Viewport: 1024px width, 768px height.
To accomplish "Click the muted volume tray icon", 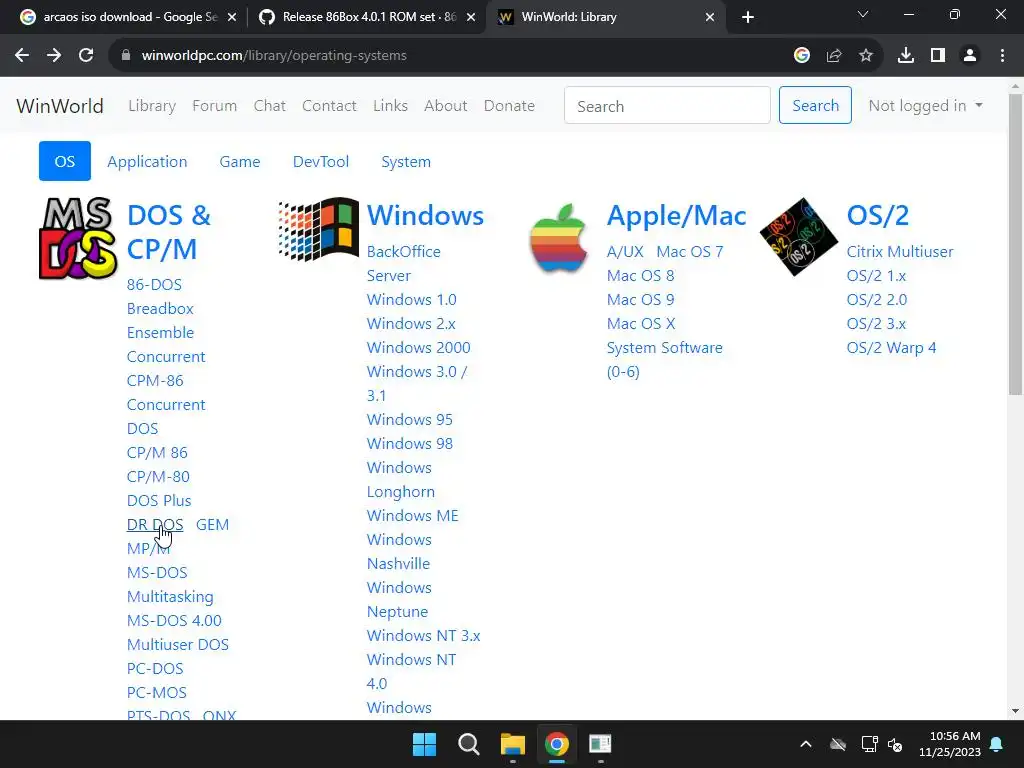I will coord(895,744).
